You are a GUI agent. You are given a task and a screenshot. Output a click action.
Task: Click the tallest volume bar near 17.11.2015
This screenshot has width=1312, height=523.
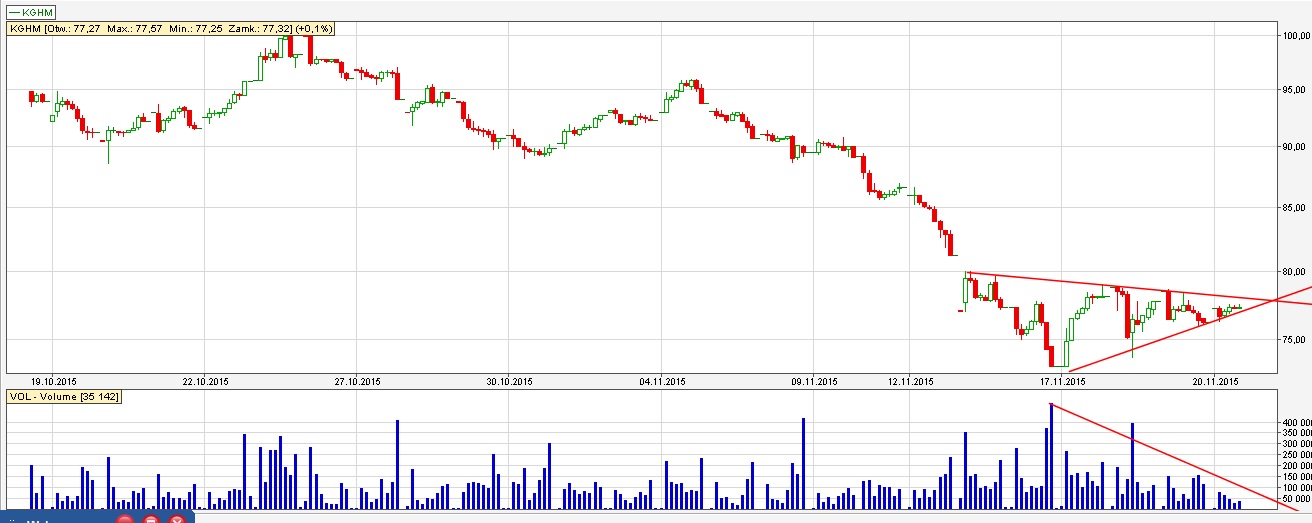pyautogui.click(x=1051, y=456)
